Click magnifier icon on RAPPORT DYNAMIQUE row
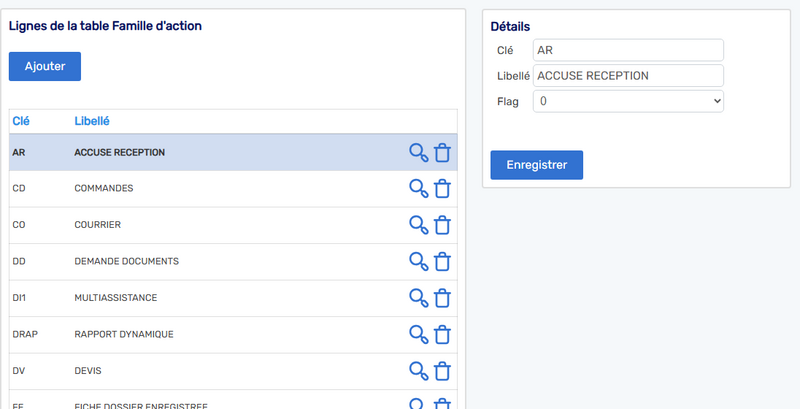The image size is (800, 409). (x=419, y=335)
